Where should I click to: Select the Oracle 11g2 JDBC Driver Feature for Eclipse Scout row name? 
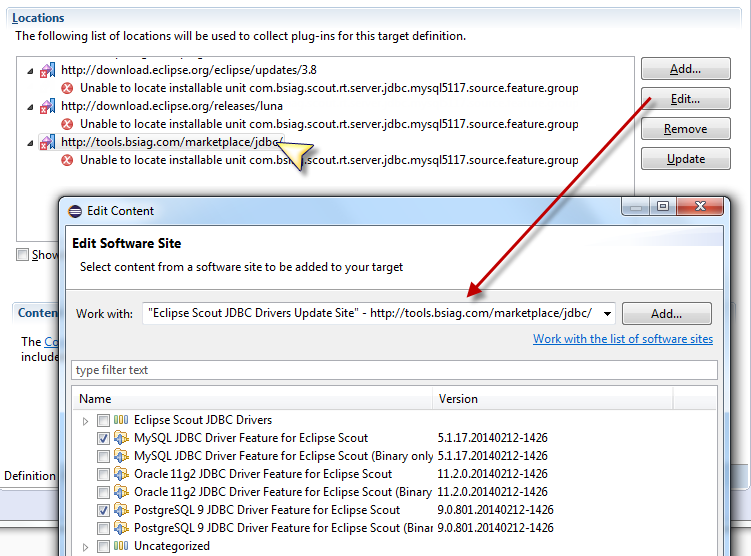tap(263, 474)
